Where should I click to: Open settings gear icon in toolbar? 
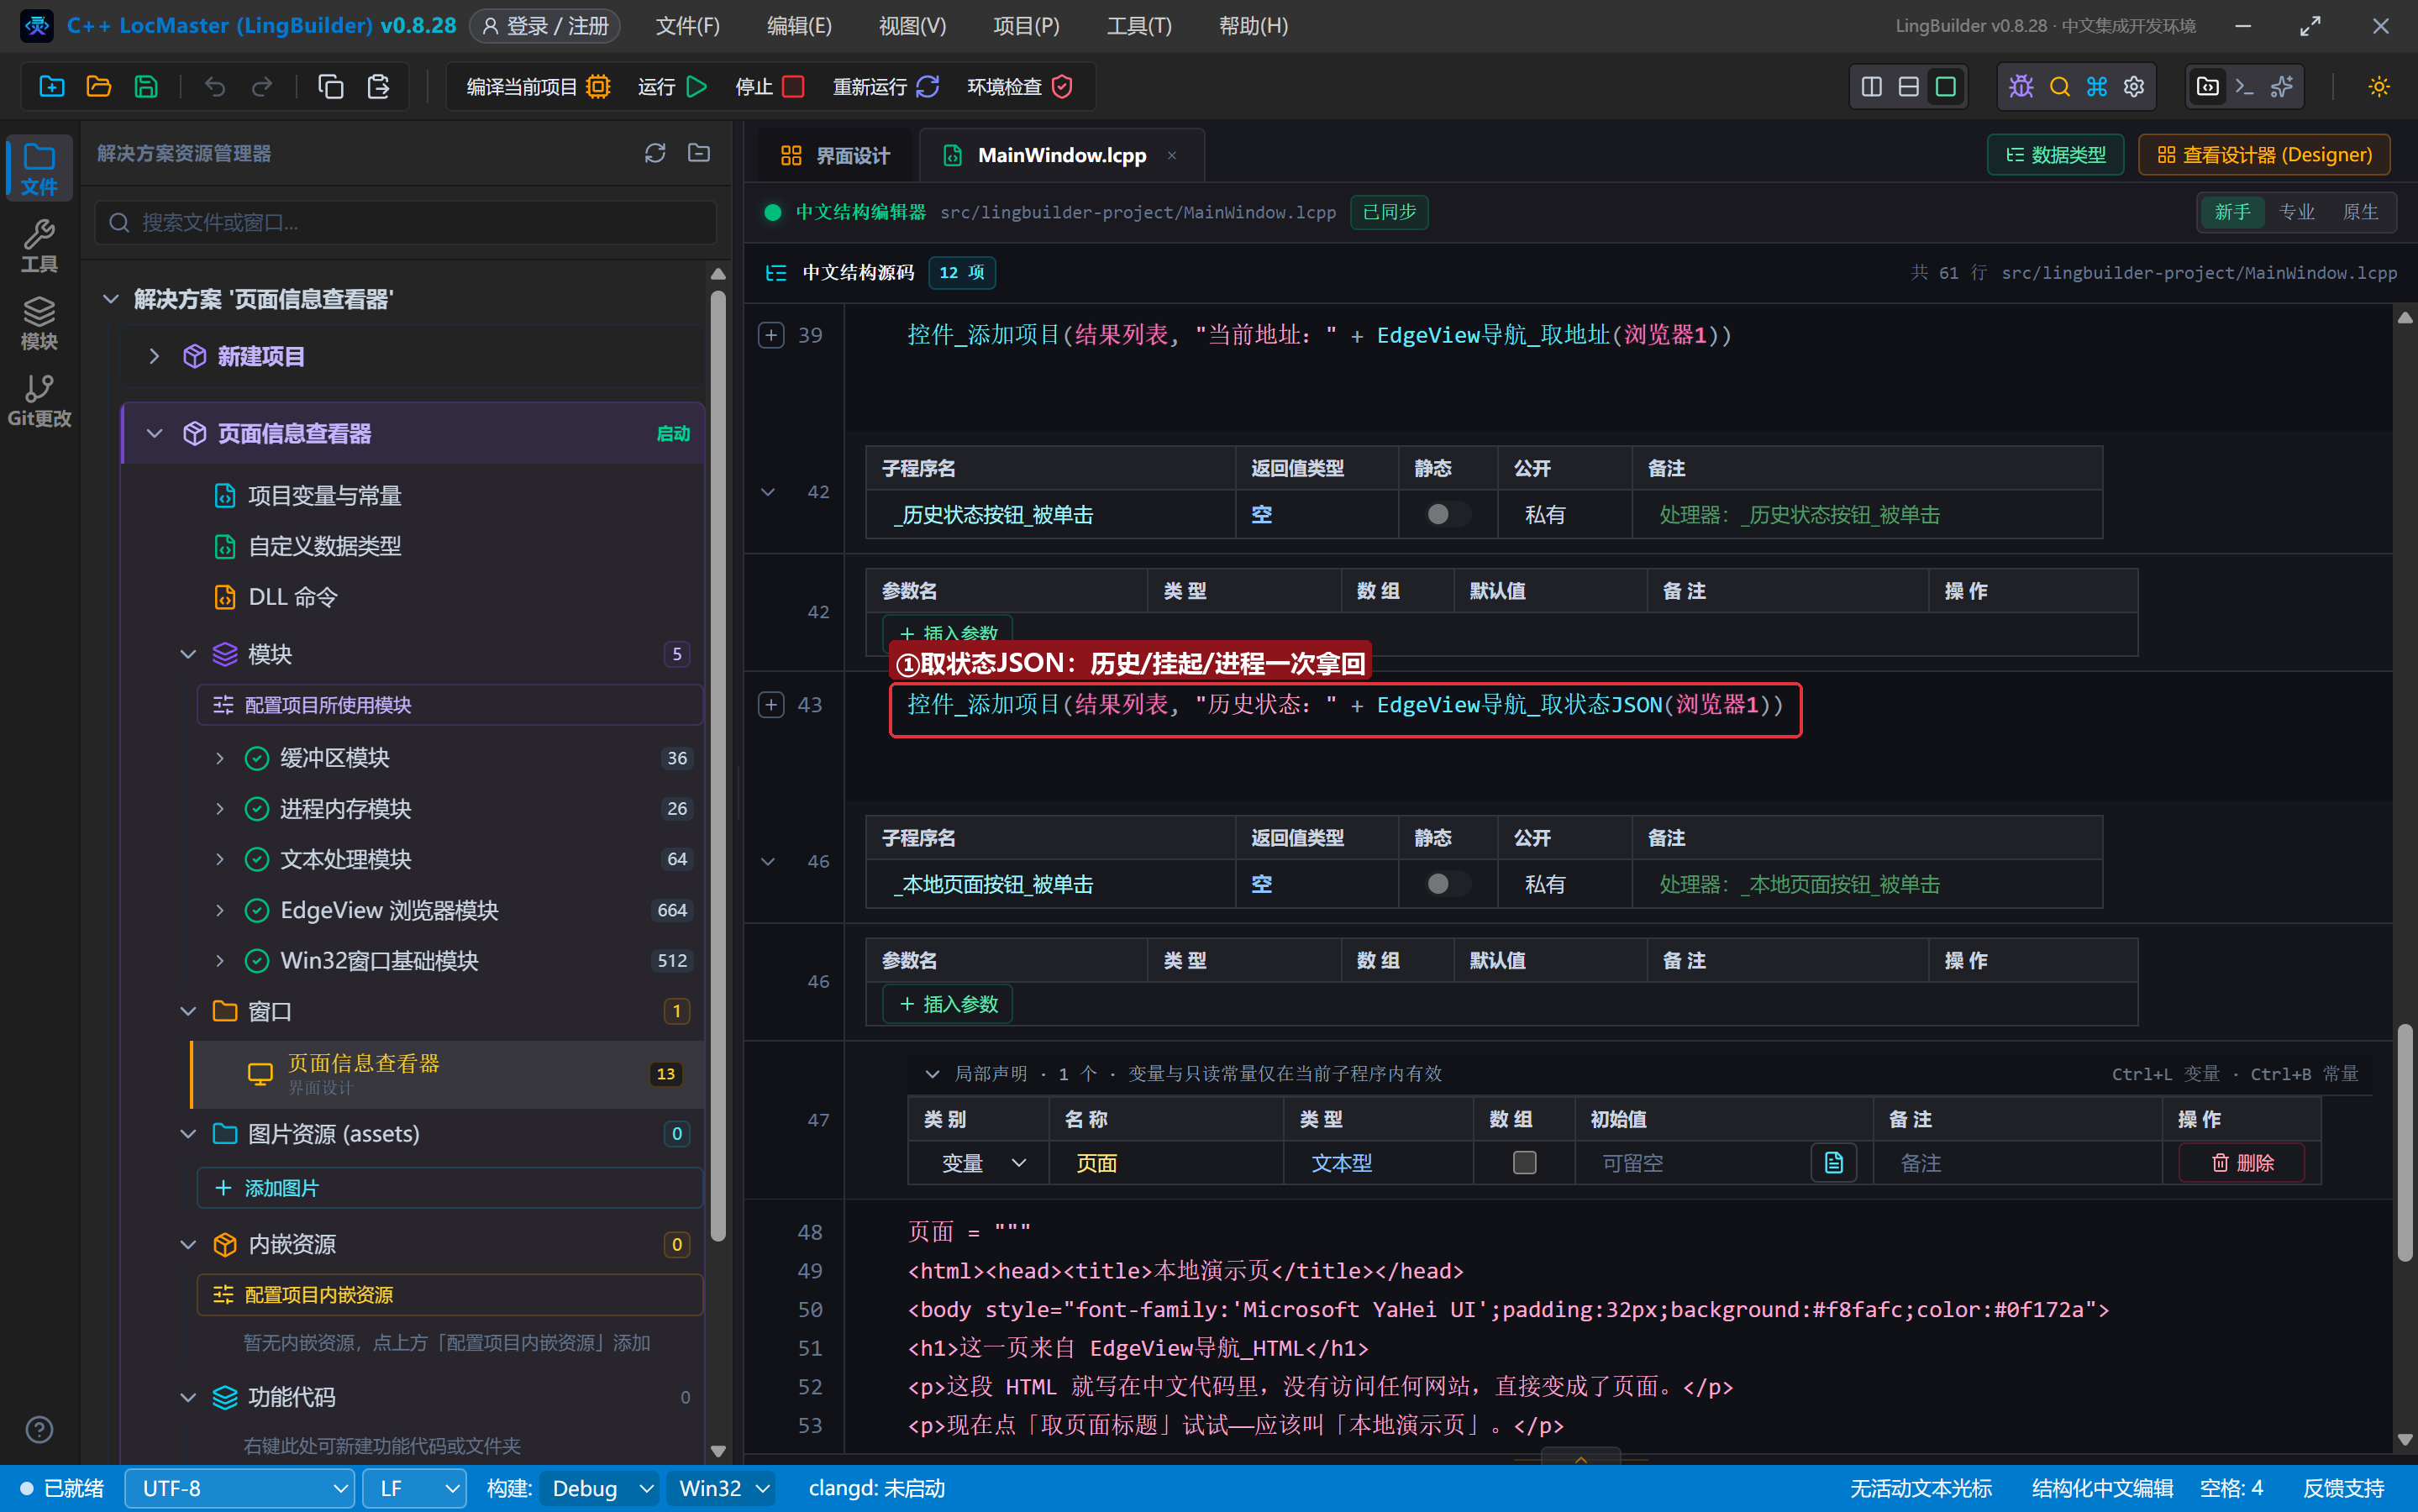tap(2134, 86)
